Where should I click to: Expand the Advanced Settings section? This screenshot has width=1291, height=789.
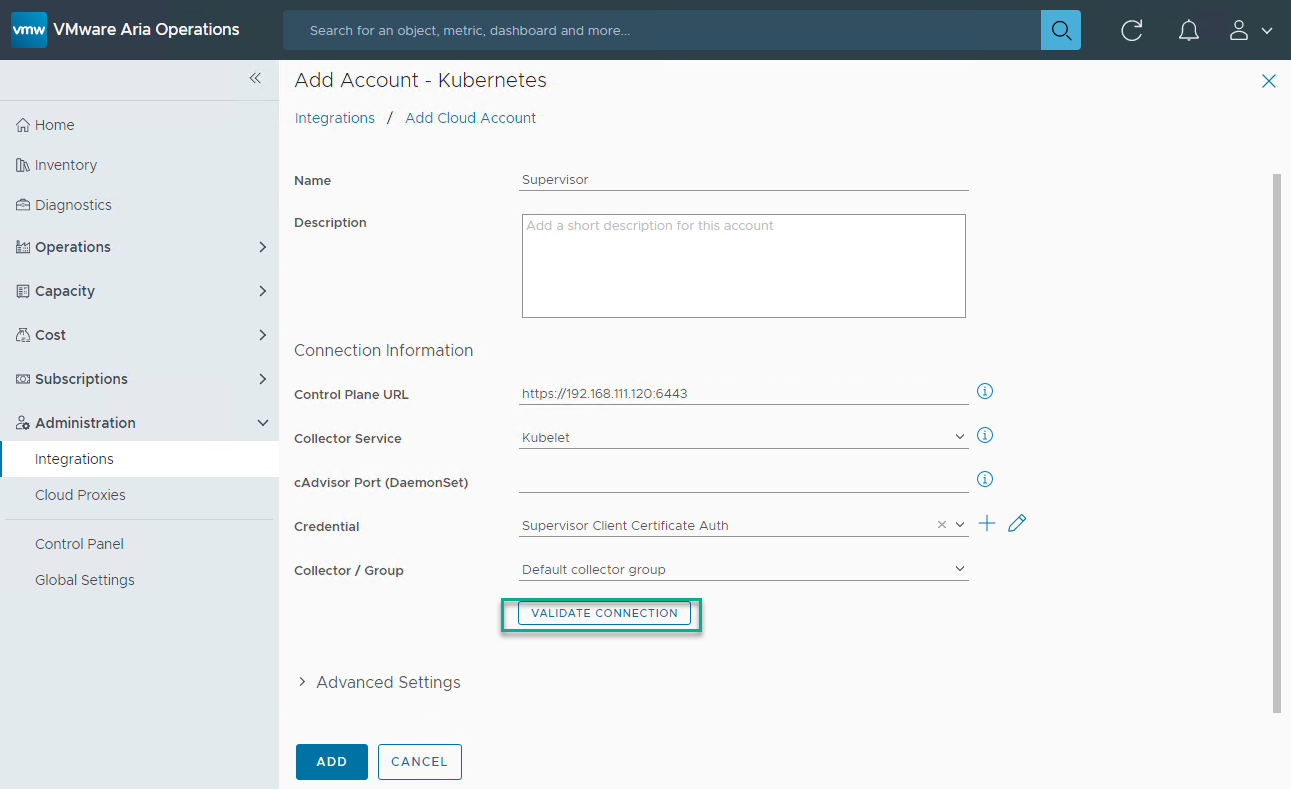[379, 682]
